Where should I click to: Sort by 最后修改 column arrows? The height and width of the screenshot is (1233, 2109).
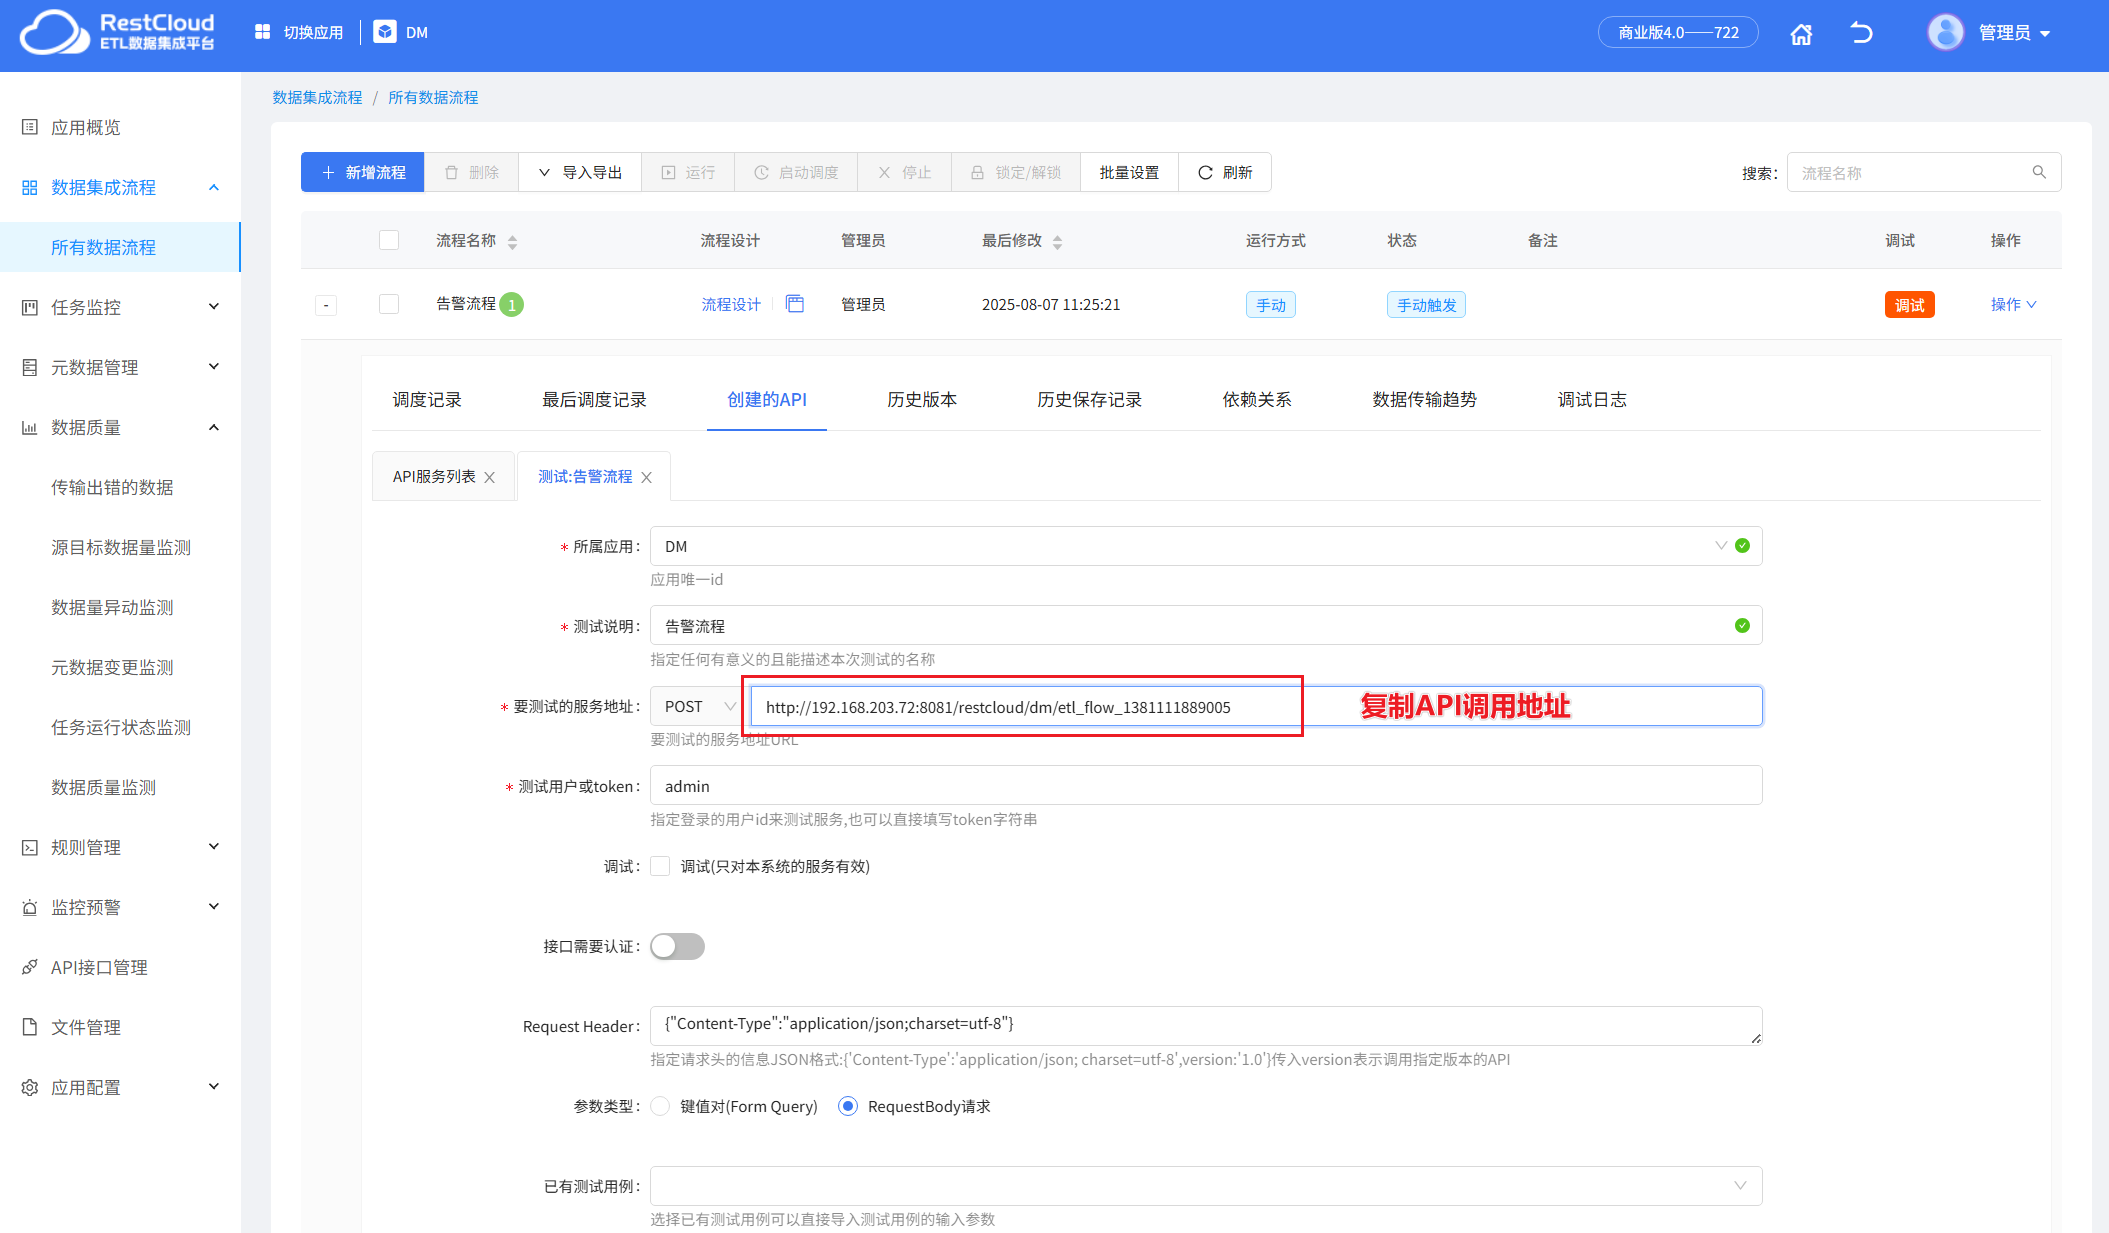1058,242
